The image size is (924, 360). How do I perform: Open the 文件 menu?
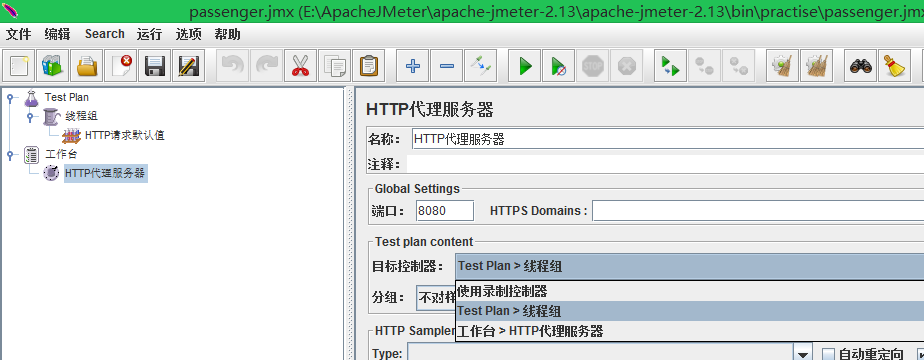18,34
